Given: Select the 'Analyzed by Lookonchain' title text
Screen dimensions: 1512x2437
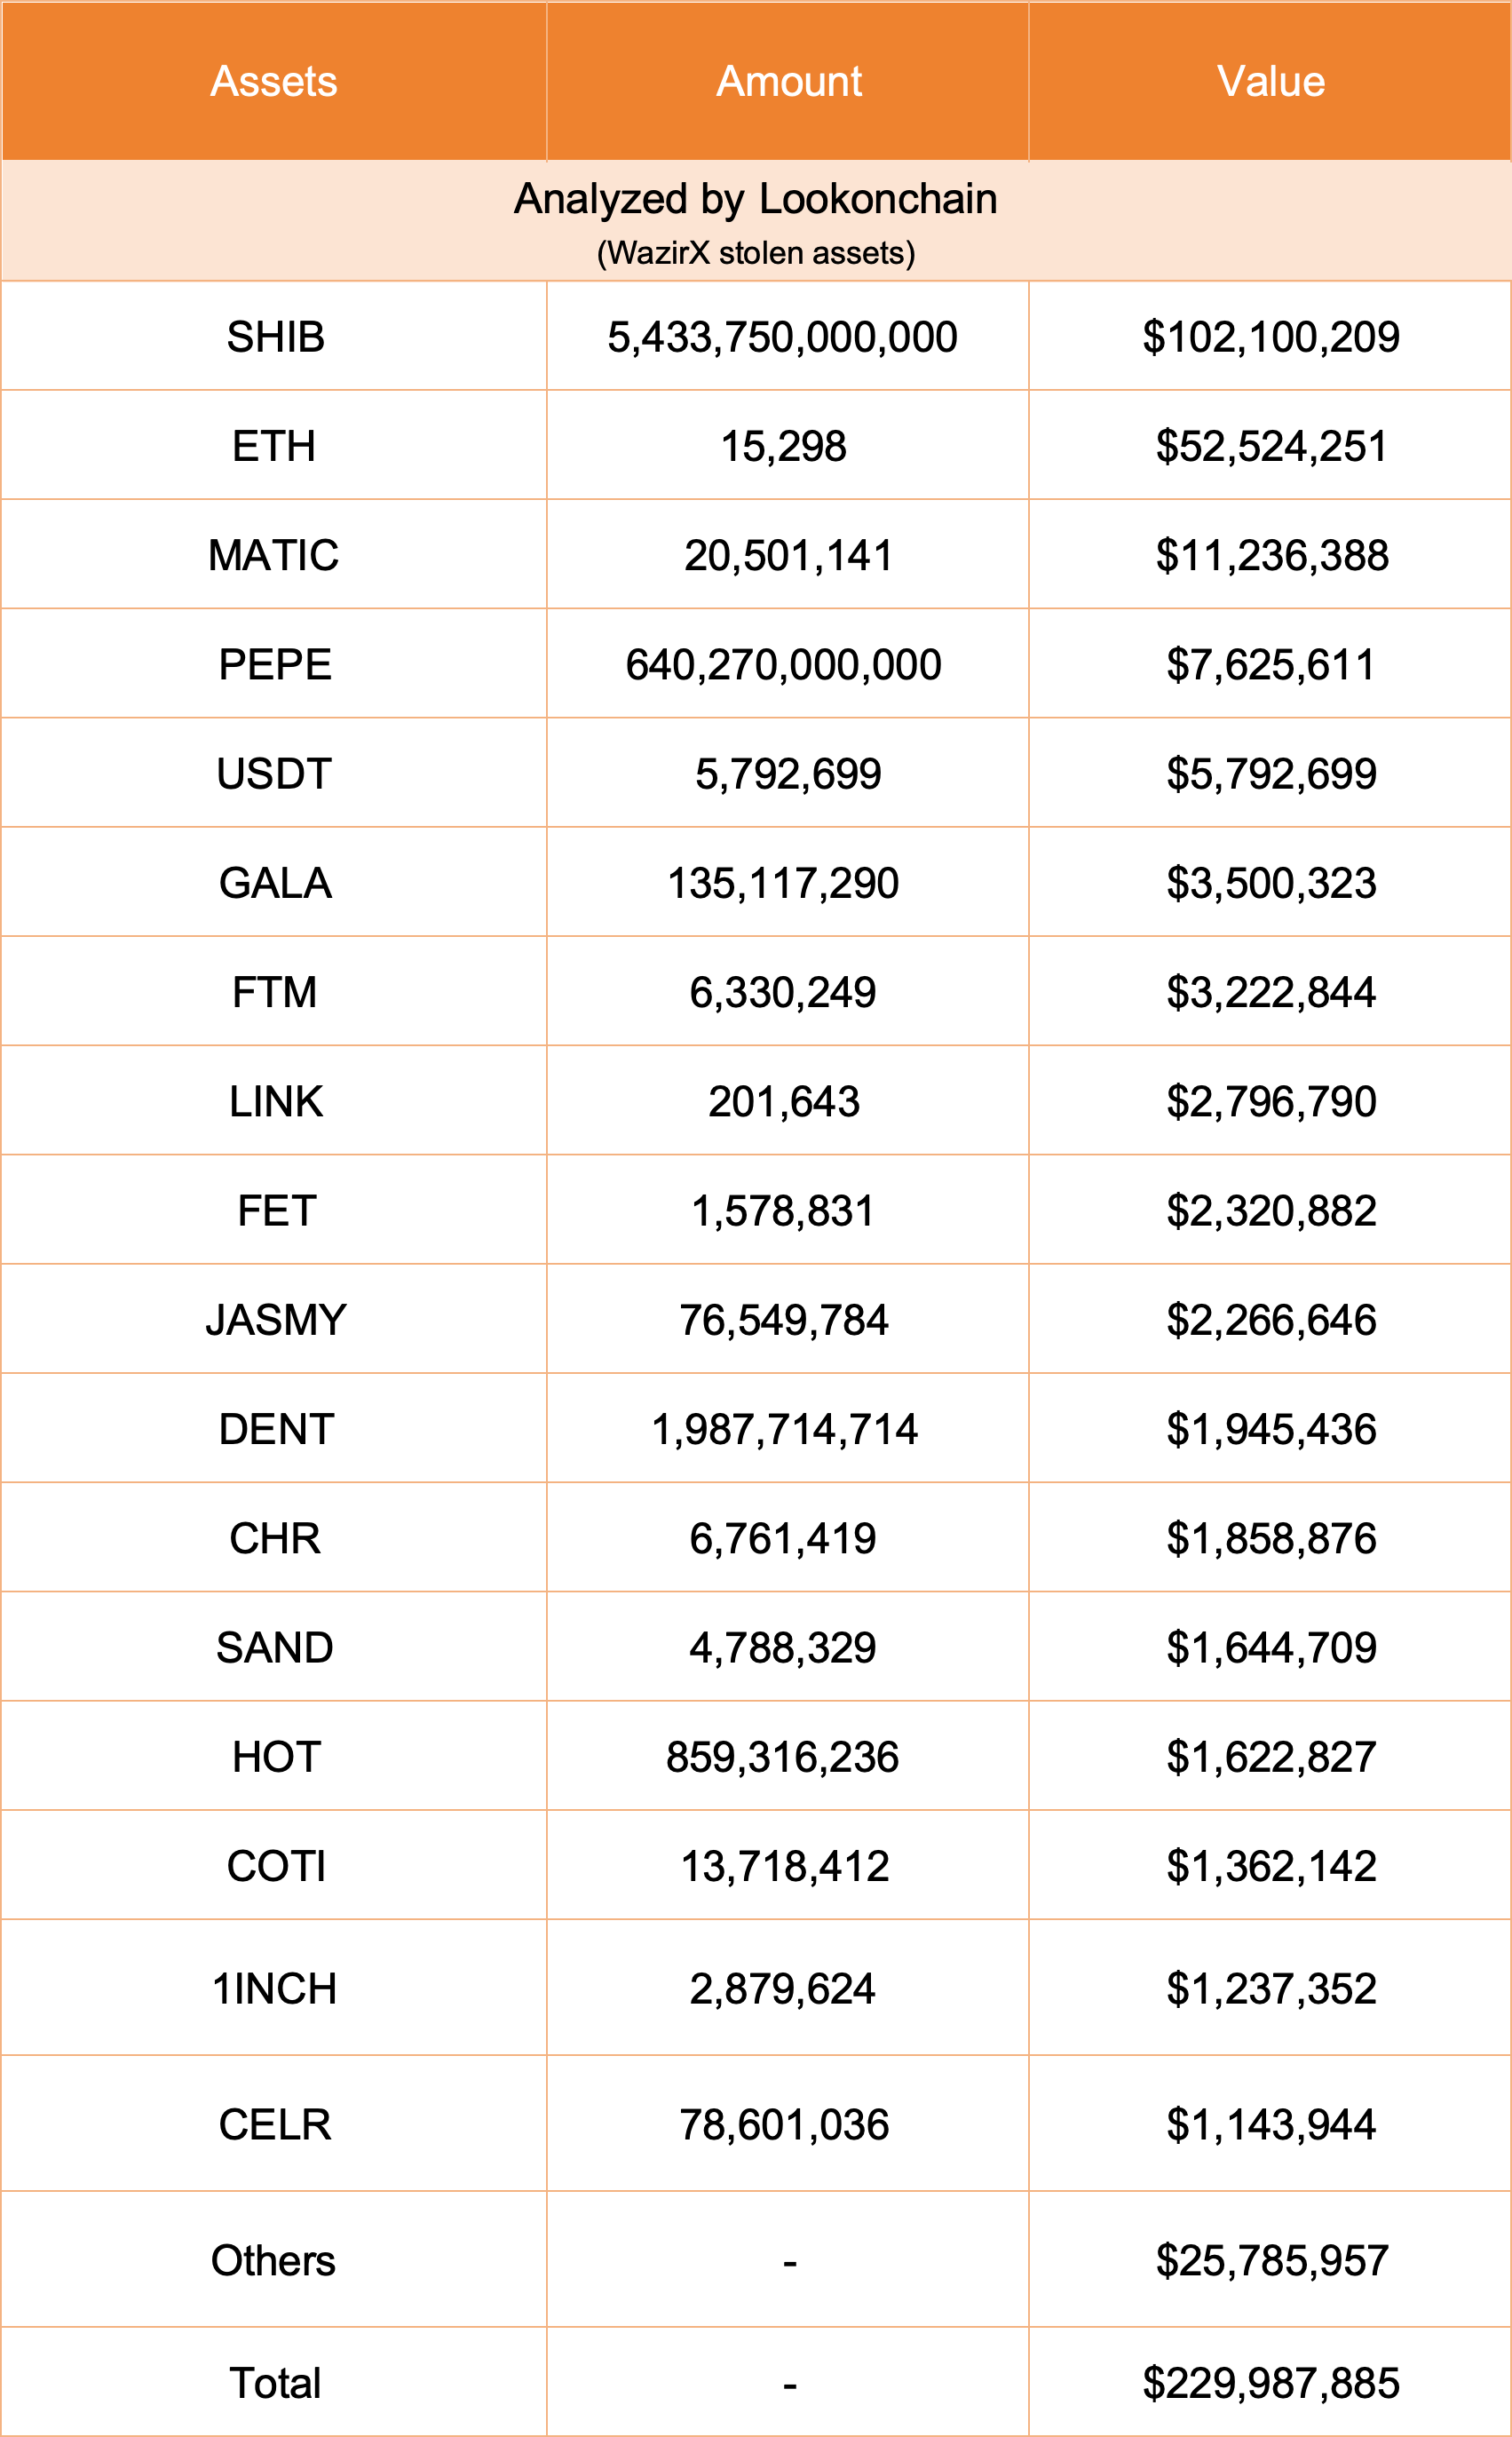Looking at the screenshot, I should click(x=755, y=199).
